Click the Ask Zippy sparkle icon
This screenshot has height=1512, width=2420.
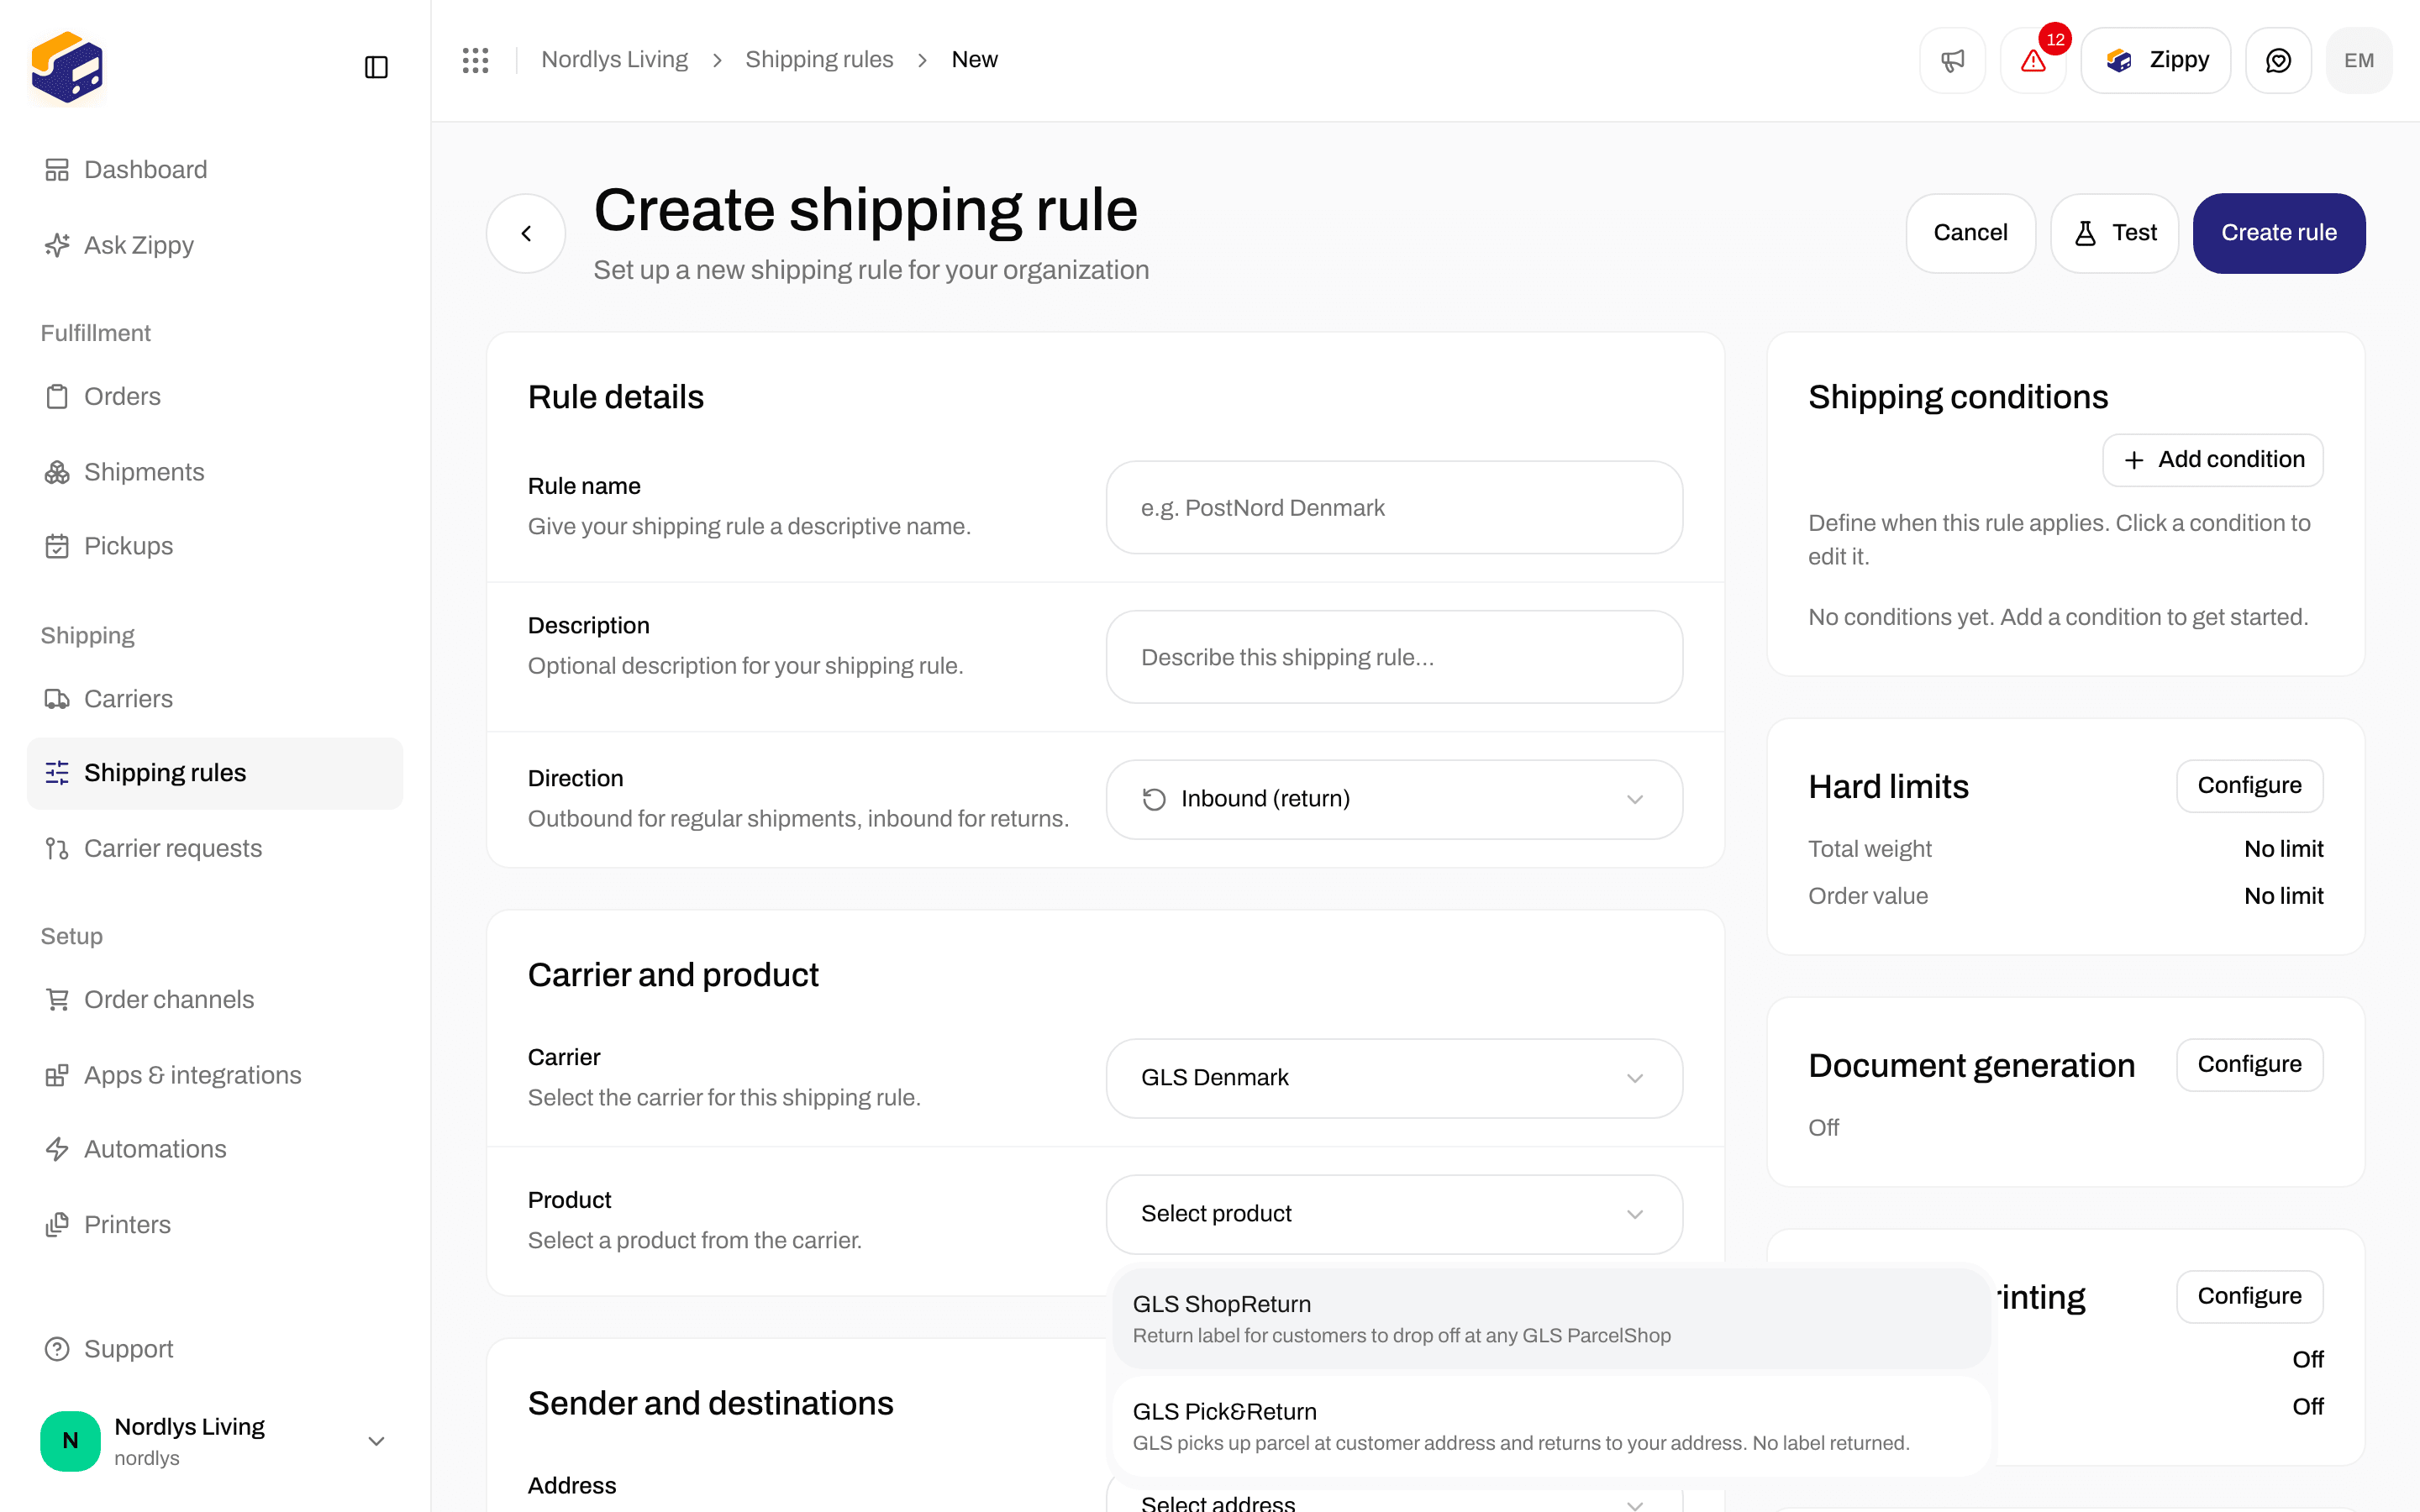(57, 245)
